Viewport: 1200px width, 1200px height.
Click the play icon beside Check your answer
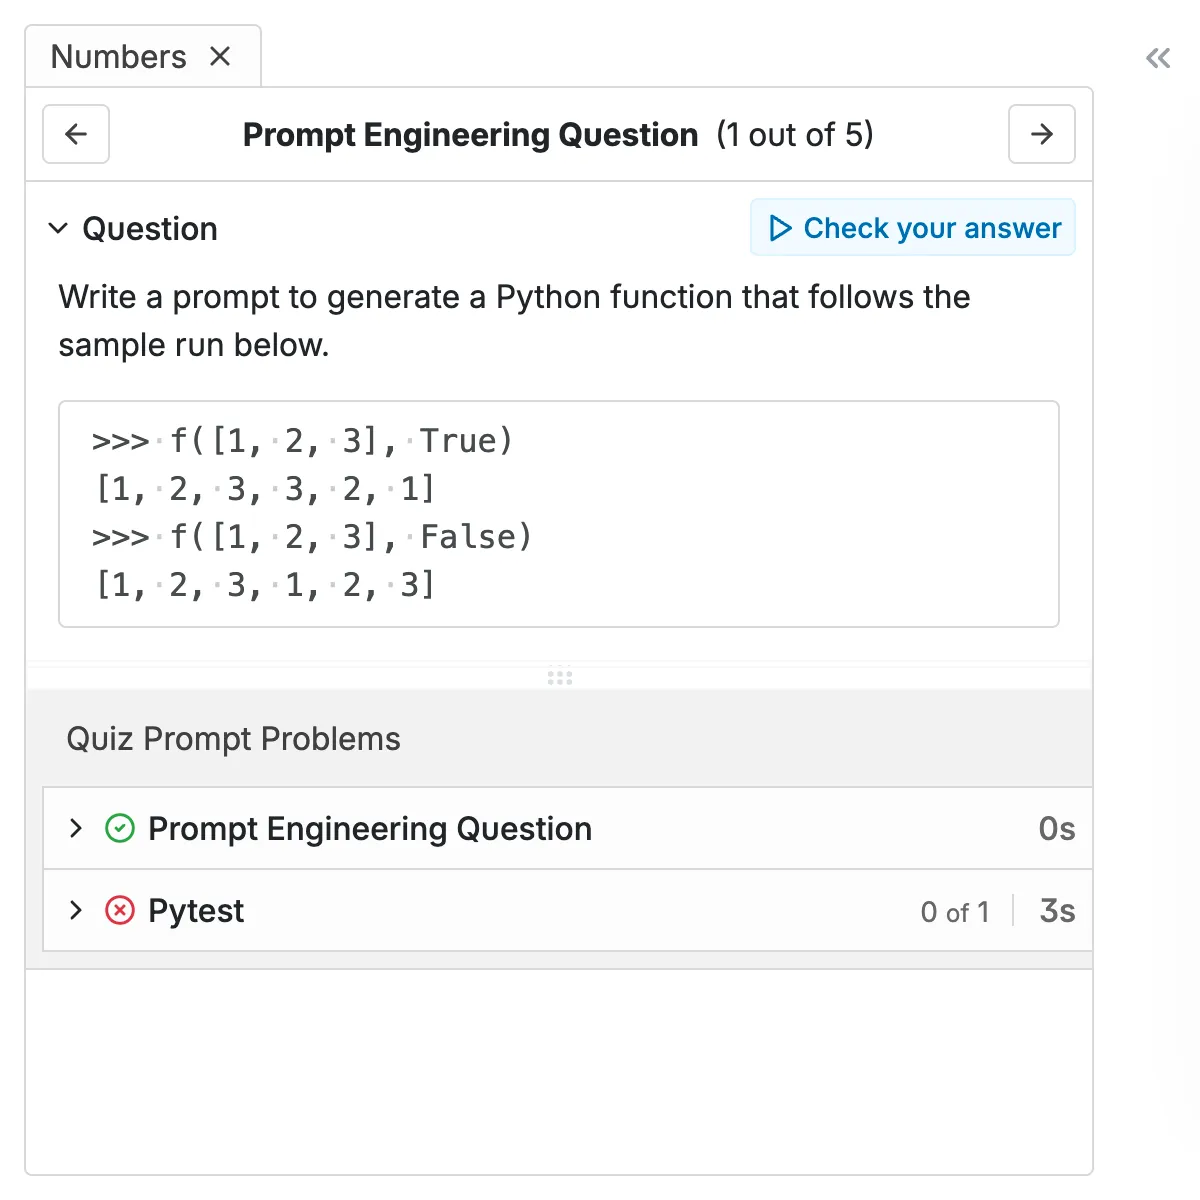tap(779, 228)
